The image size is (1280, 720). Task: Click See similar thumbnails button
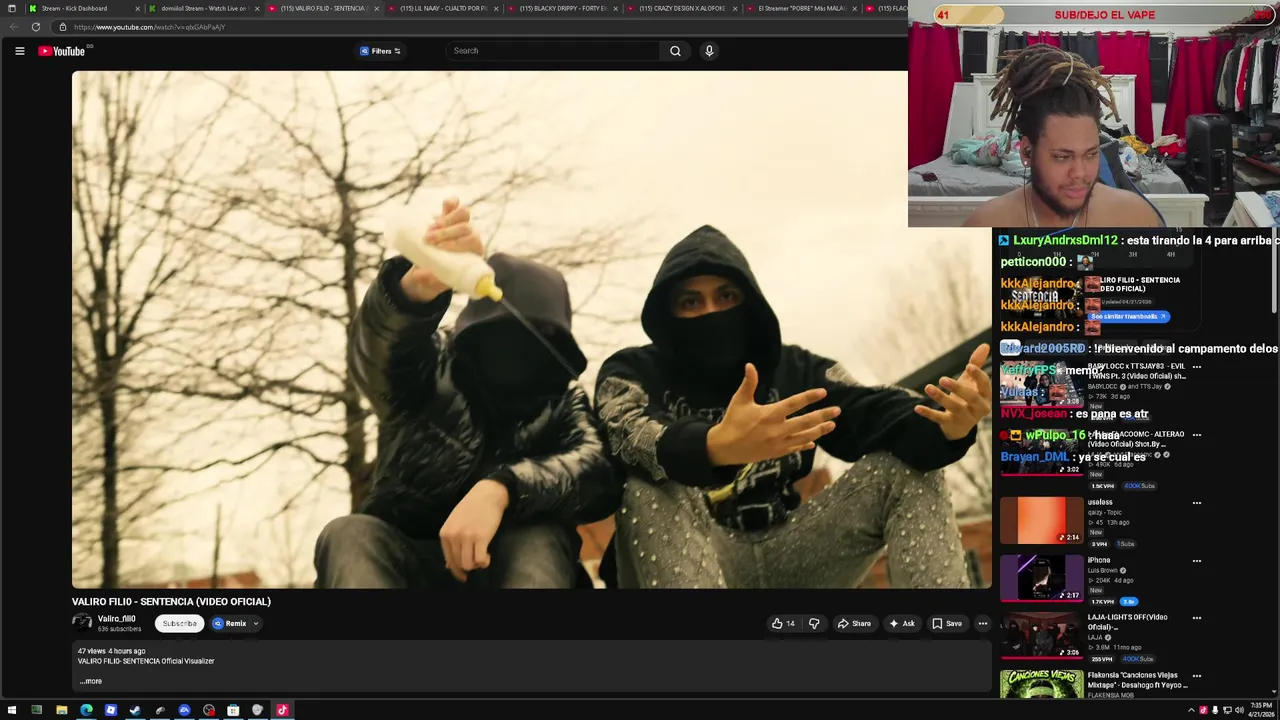pos(1128,316)
